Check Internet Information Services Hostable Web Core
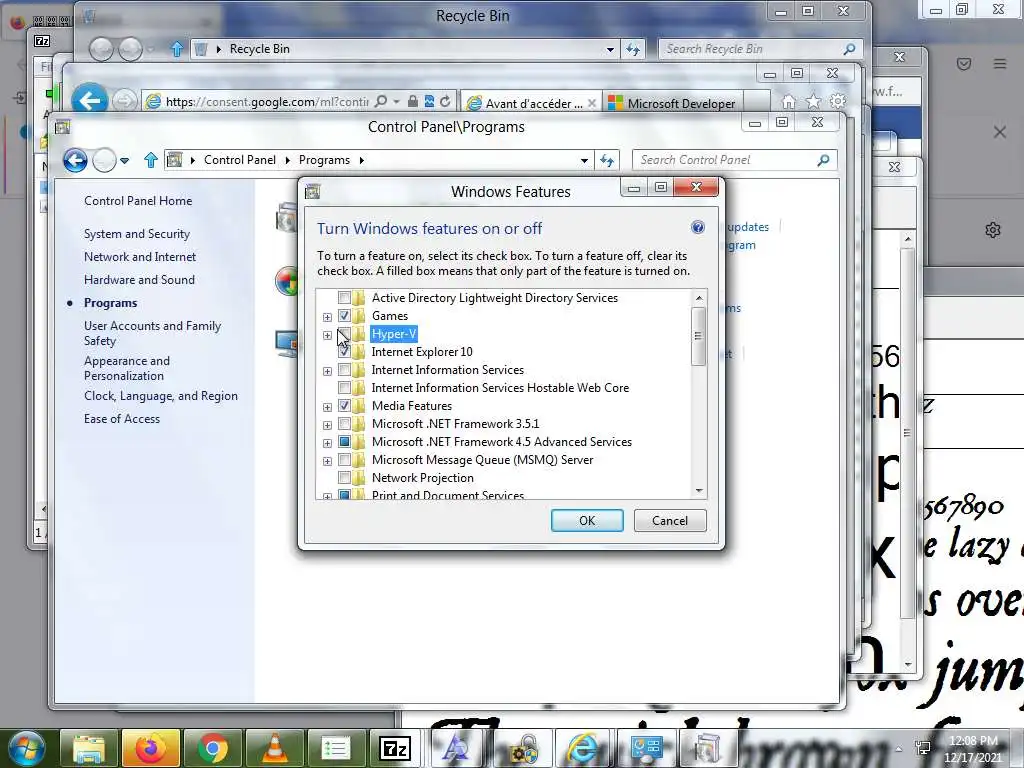This screenshot has width=1024, height=768. tap(344, 388)
